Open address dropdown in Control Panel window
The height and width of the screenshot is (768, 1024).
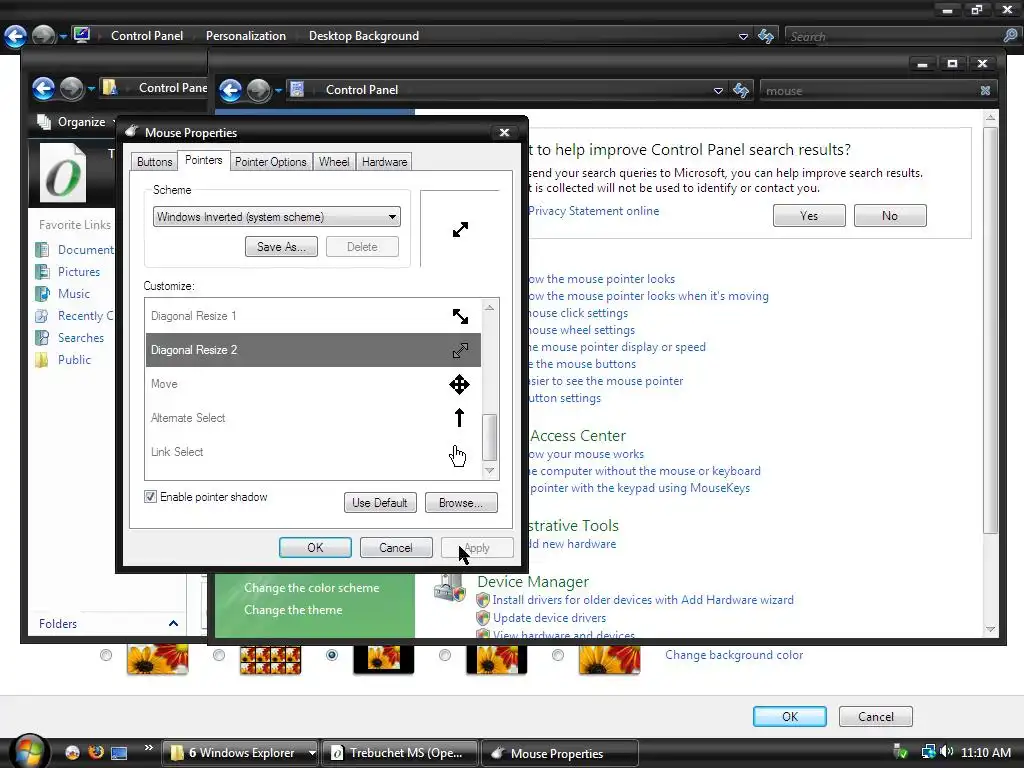coord(718,91)
